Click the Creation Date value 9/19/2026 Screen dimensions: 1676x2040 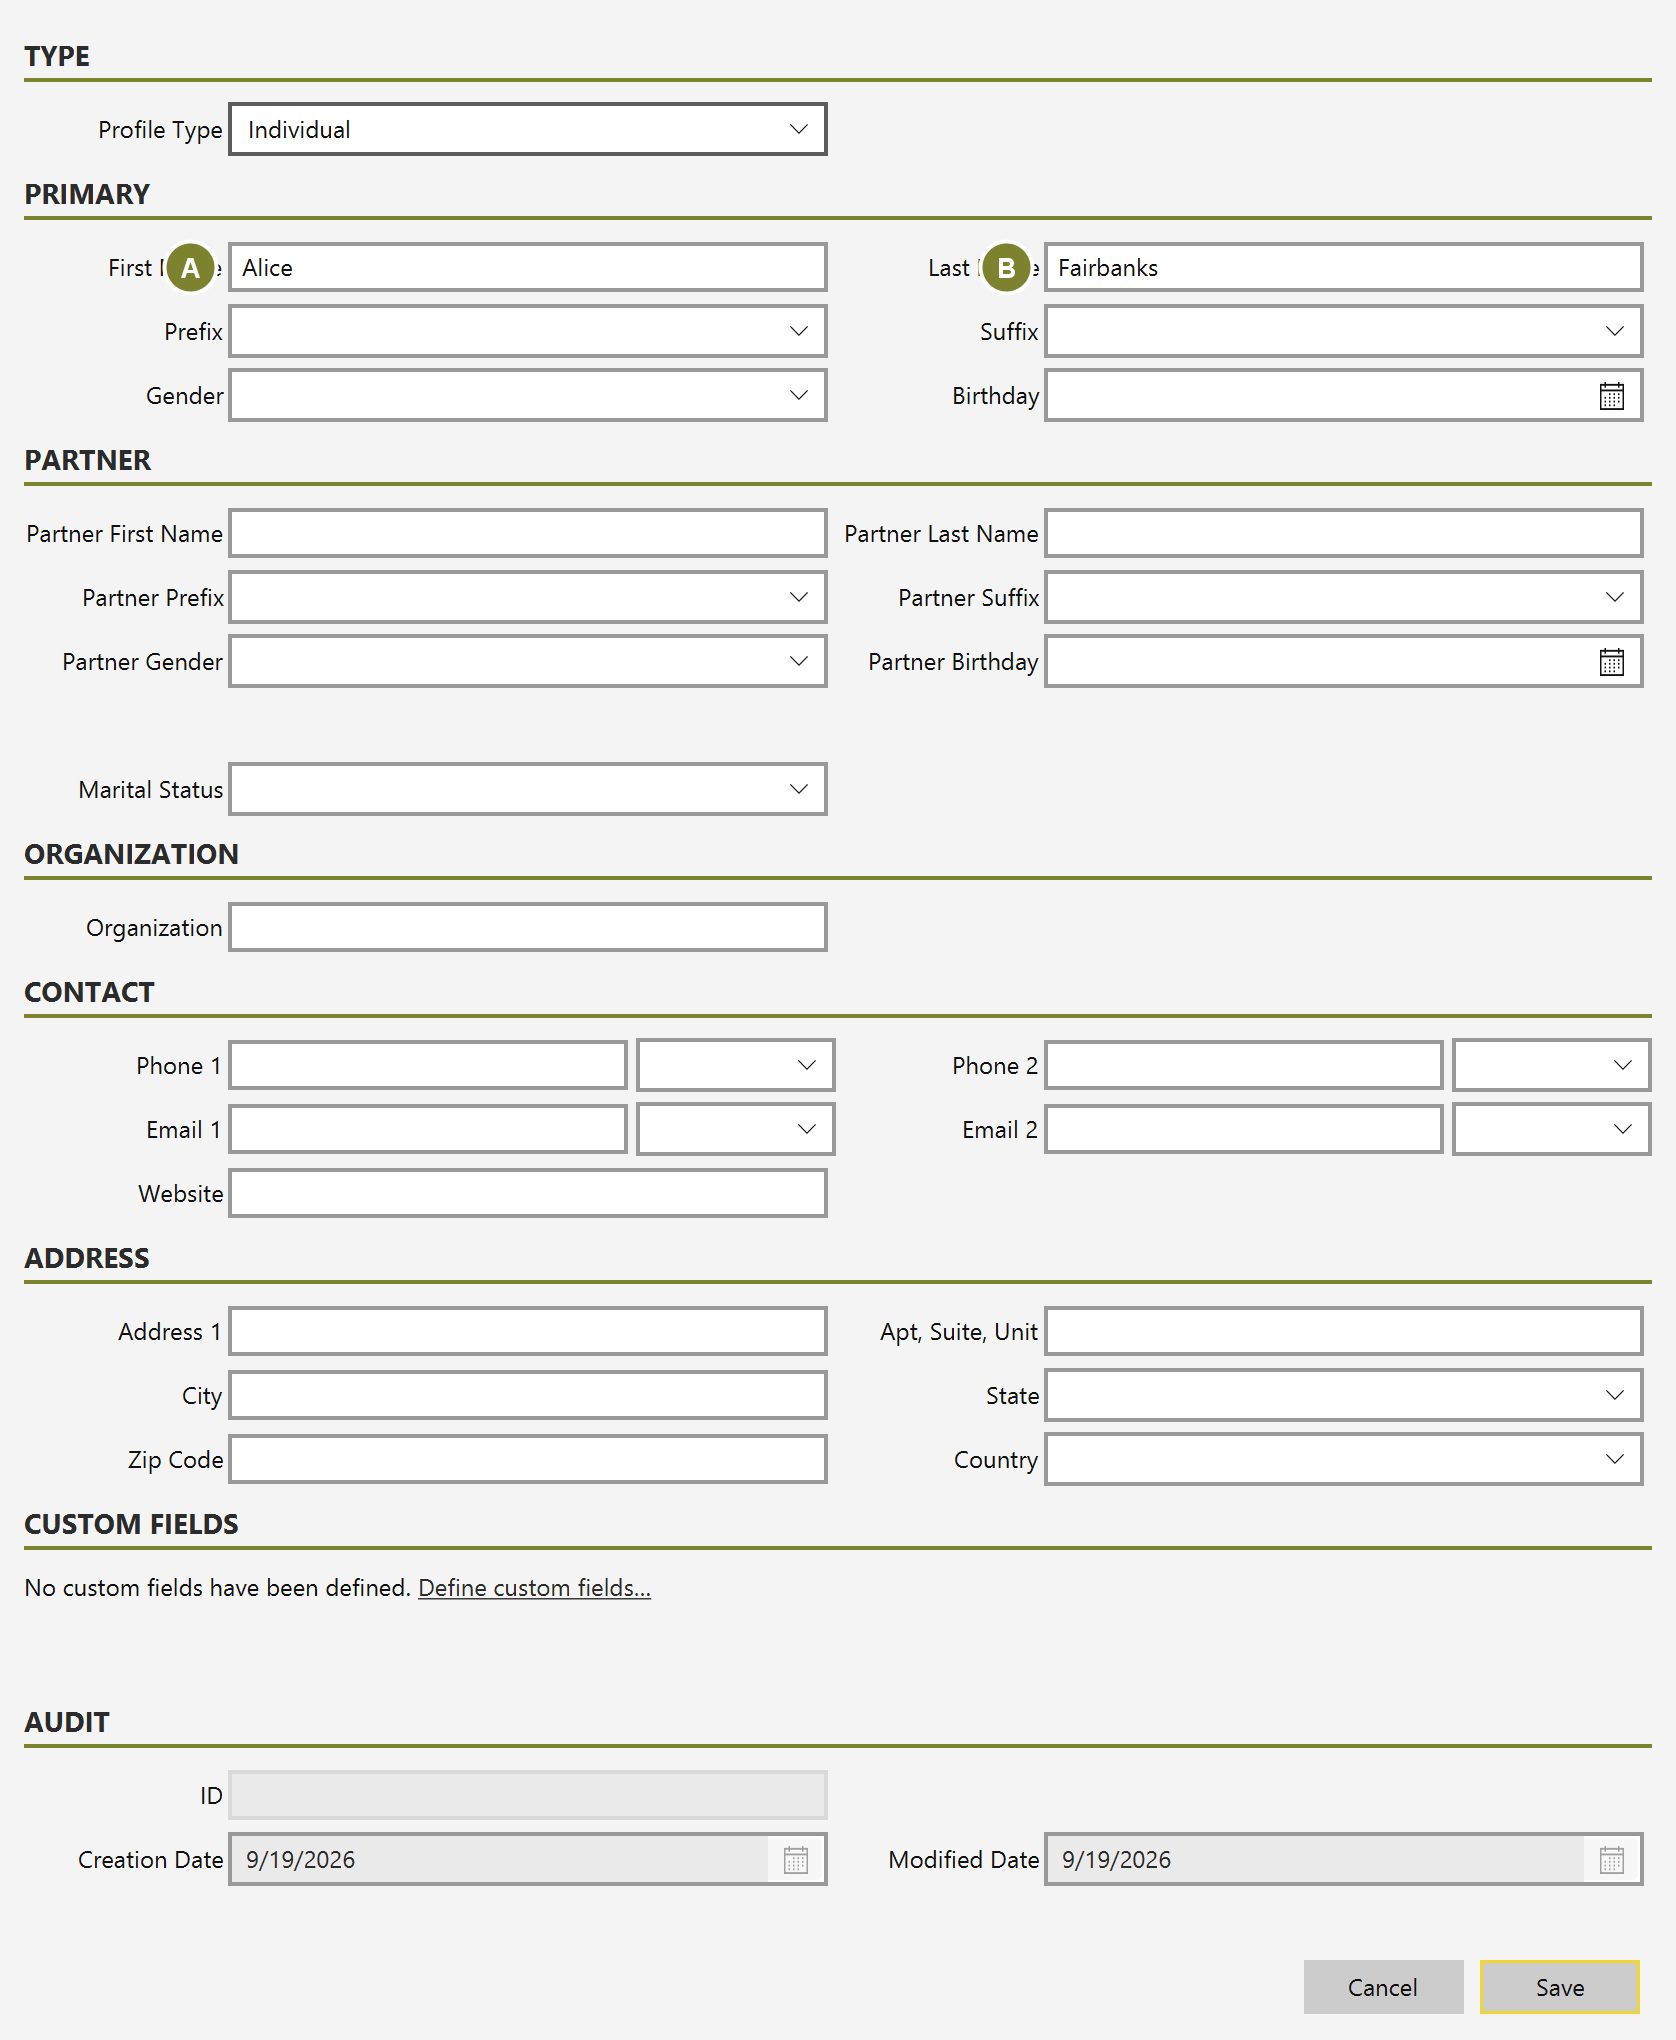[301, 1860]
